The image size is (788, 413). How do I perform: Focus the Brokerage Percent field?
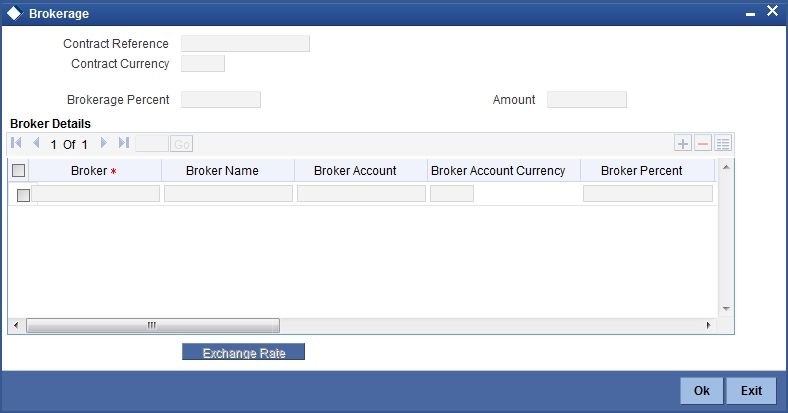pyautogui.click(x=221, y=99)
